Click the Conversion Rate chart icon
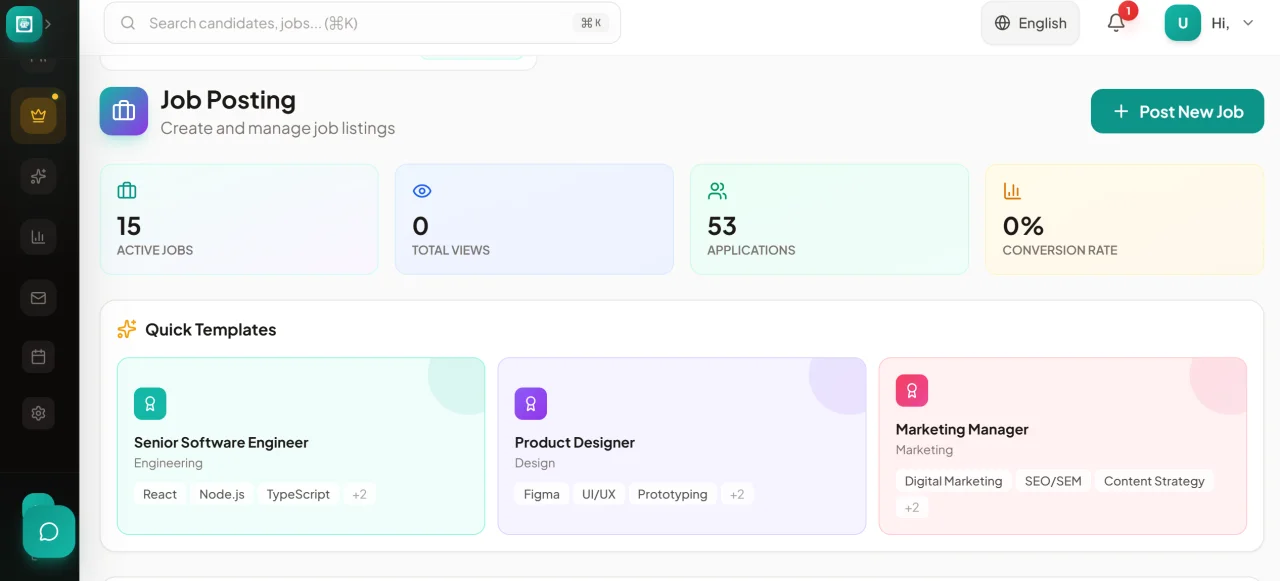The image size is (1280, 581). tap(1012, 190)
